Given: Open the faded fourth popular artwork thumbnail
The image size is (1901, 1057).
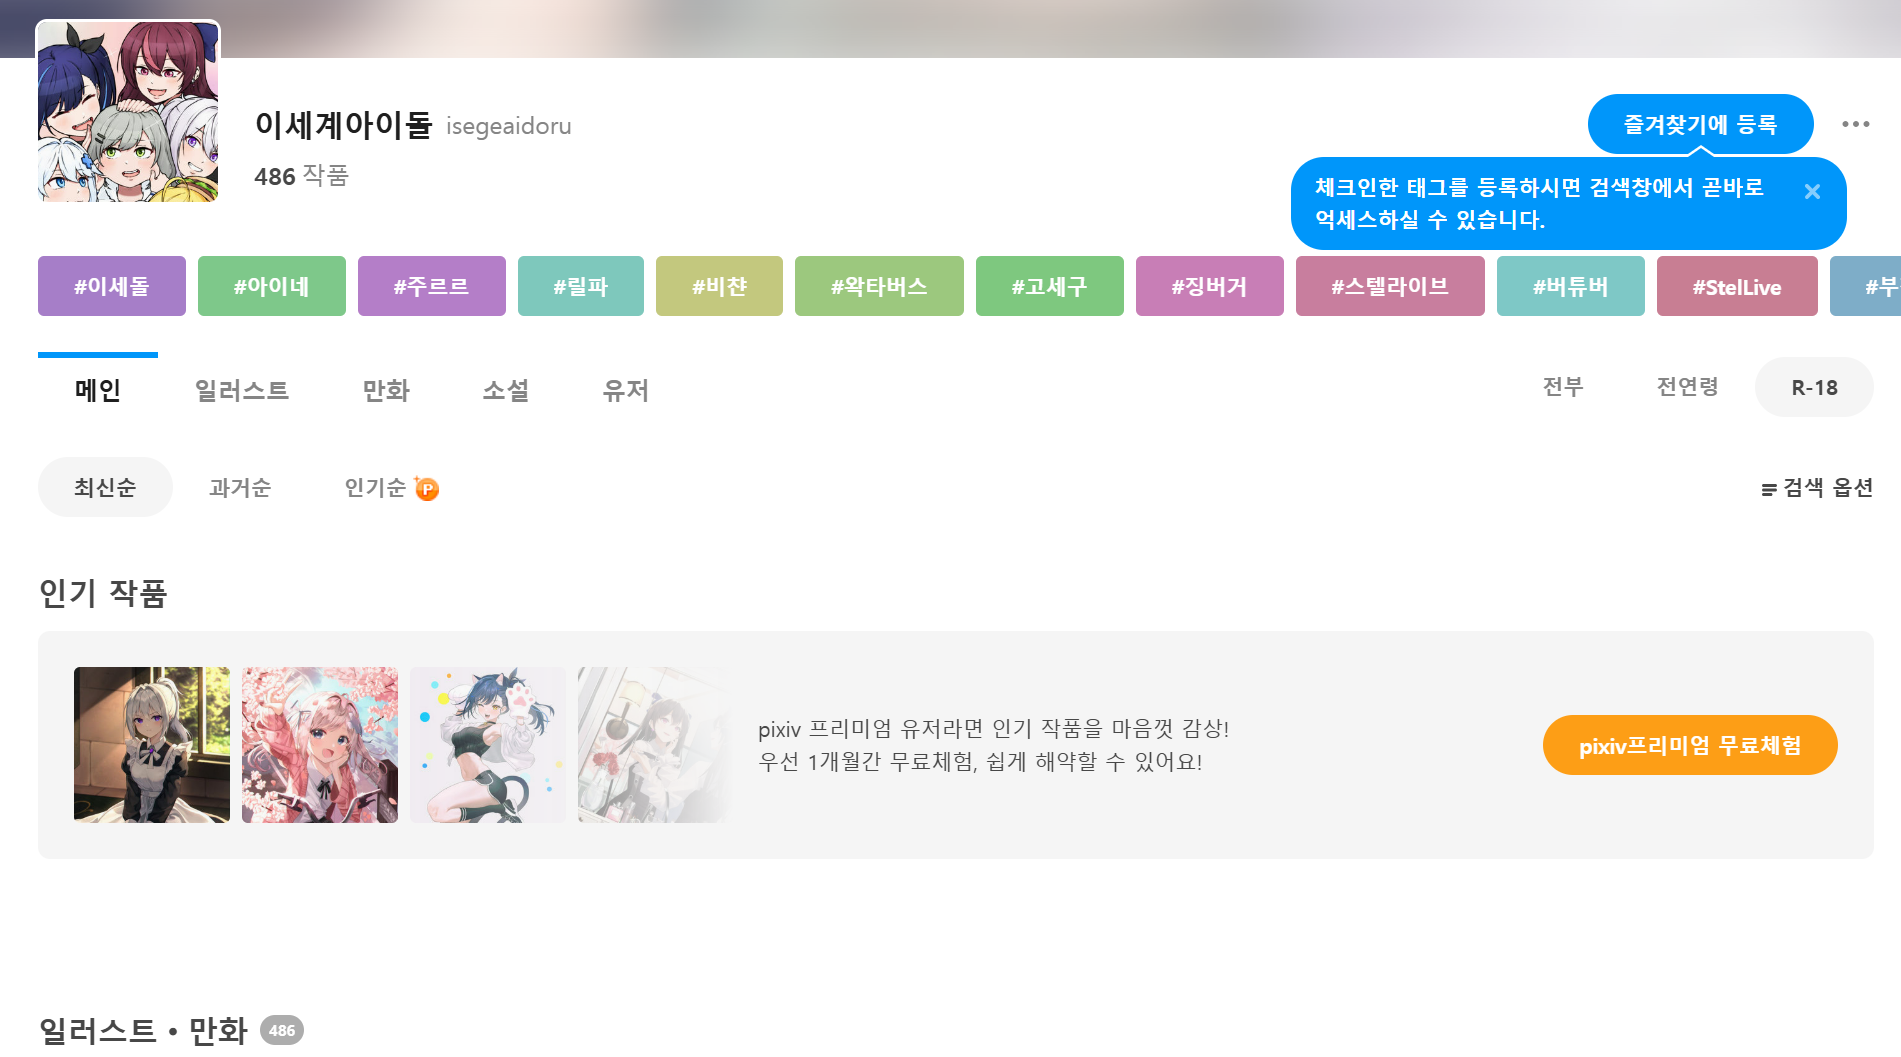Looking at the screenshot, I should click(x=656, y=745).
